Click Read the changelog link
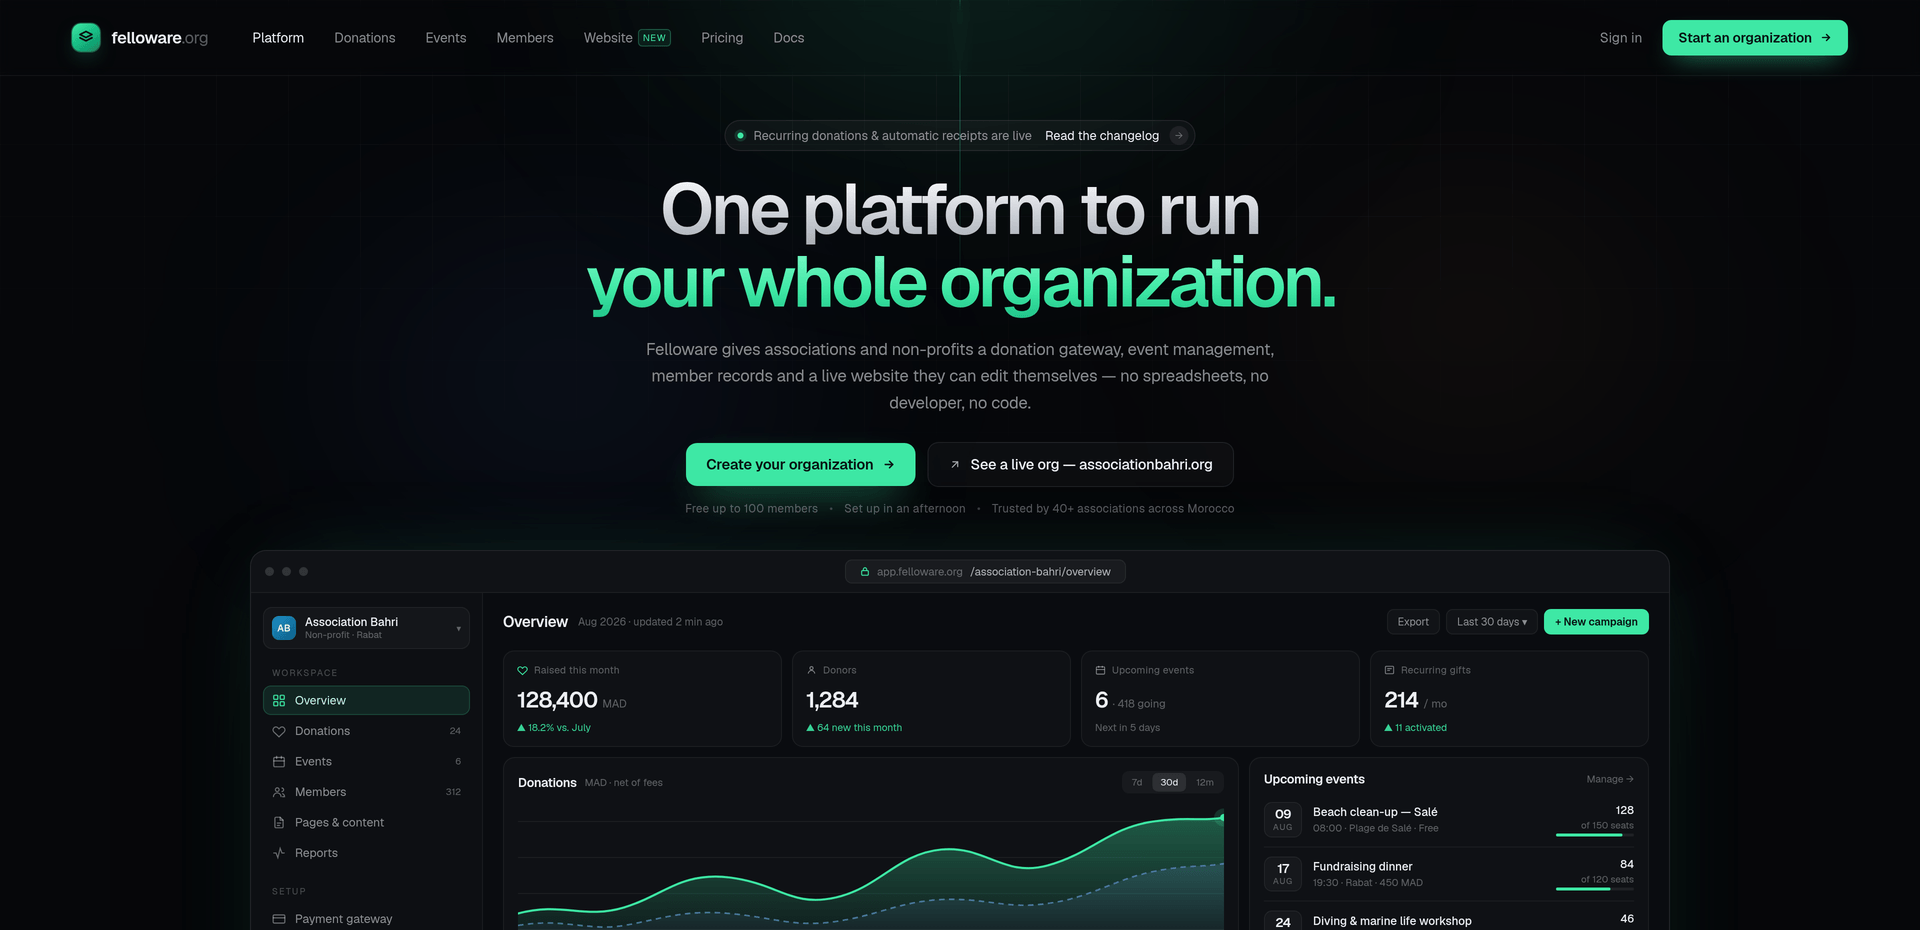This screenshot has width=1920, height=930. (x=1102, y=136)
